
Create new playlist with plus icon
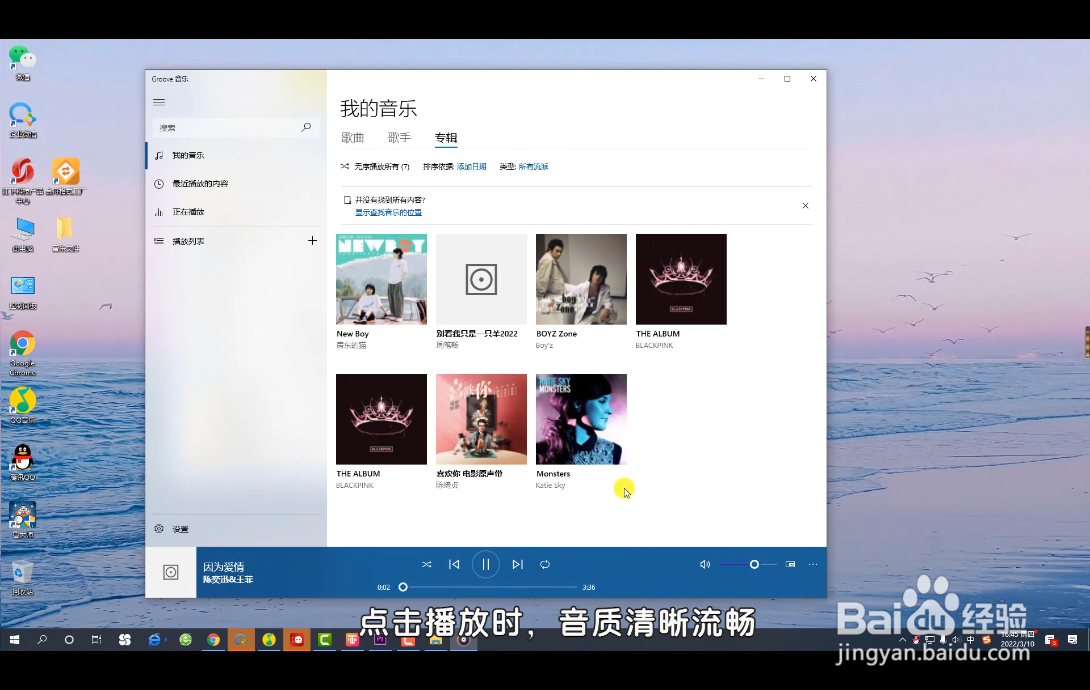(312, 240)
